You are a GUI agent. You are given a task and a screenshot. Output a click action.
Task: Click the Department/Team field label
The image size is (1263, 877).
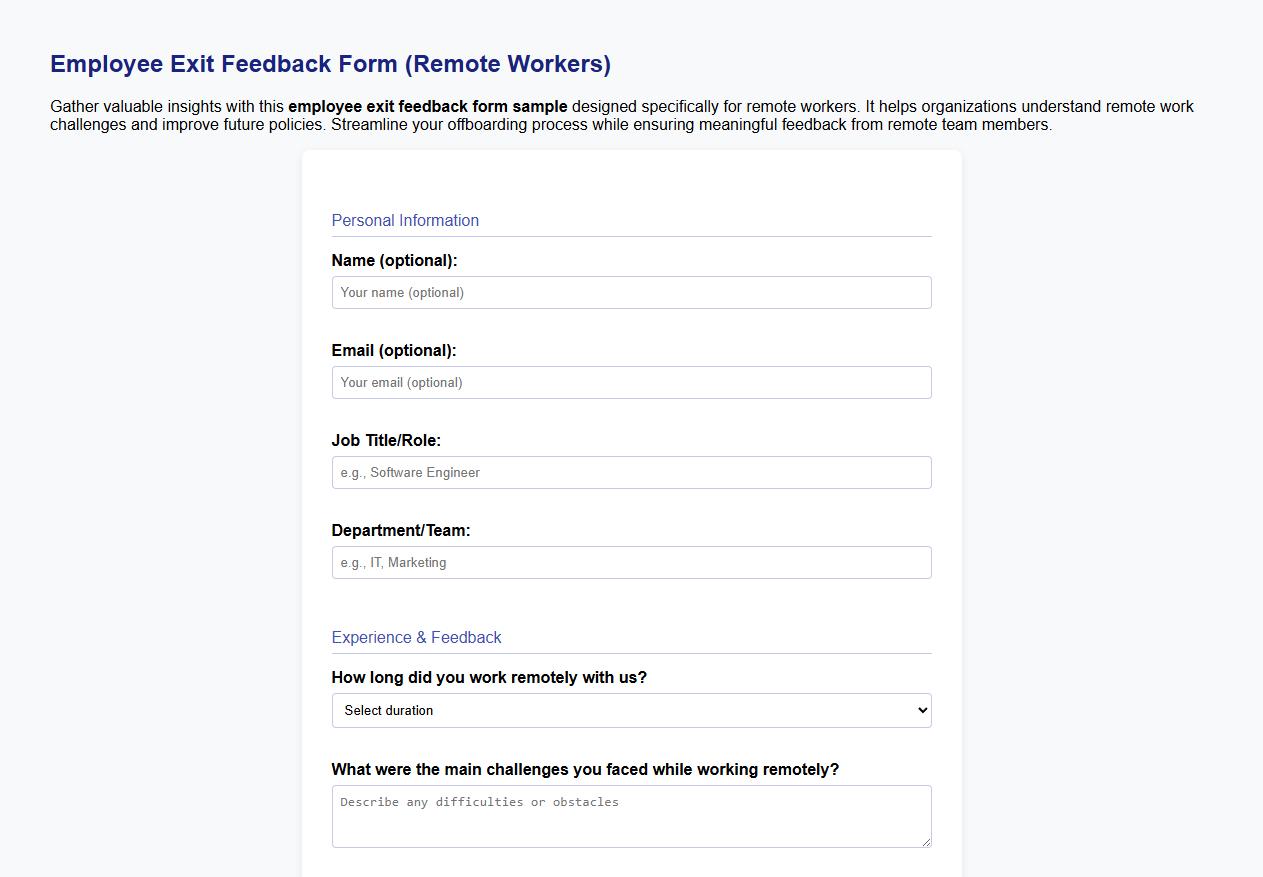coord(401,530)
